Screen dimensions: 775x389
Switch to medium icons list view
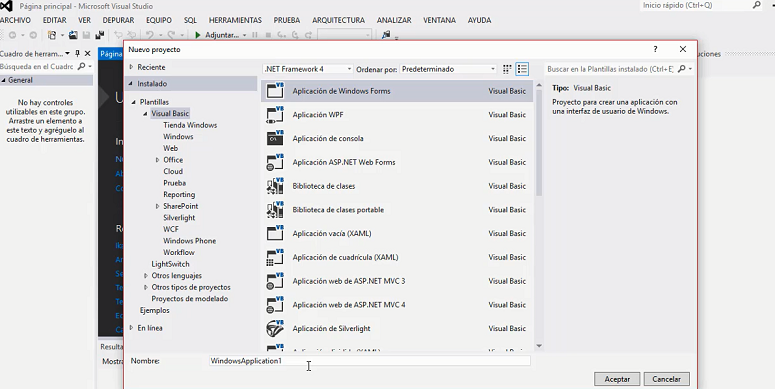tap(522, 69)
